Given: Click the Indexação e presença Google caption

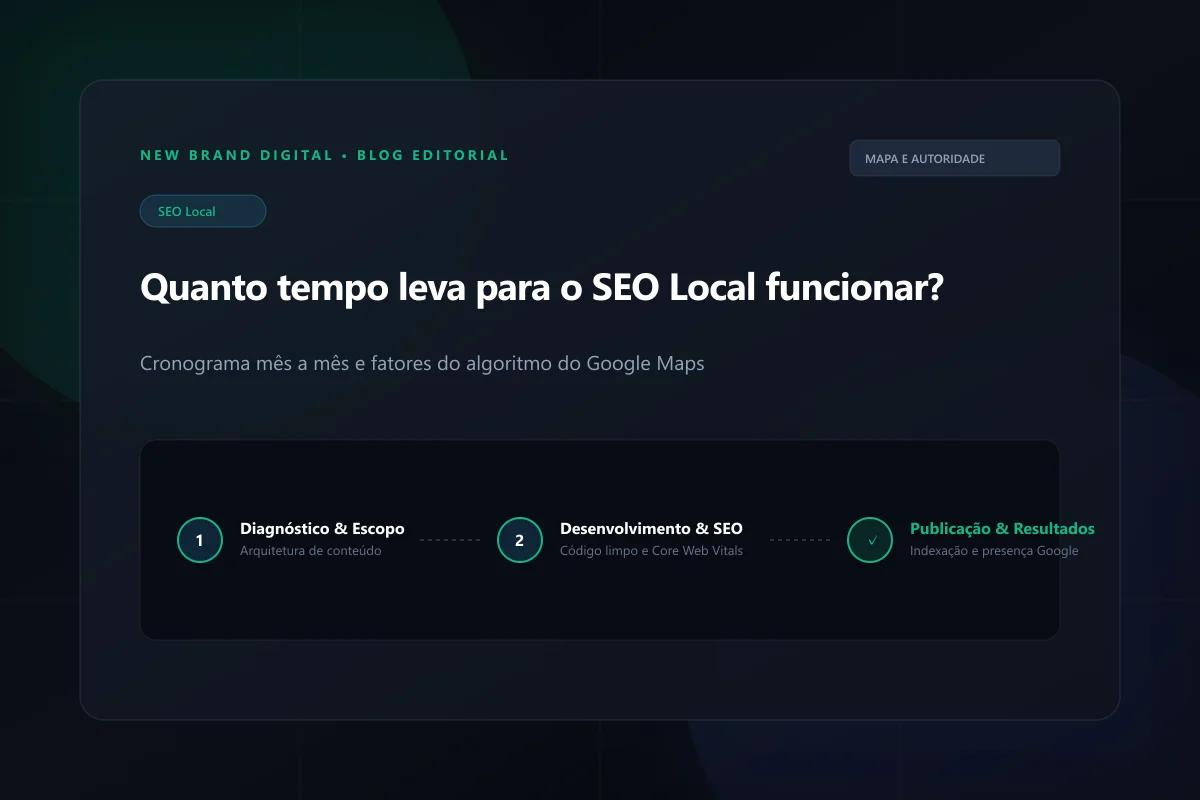Looking at the screenshot, I should [994, 550].
